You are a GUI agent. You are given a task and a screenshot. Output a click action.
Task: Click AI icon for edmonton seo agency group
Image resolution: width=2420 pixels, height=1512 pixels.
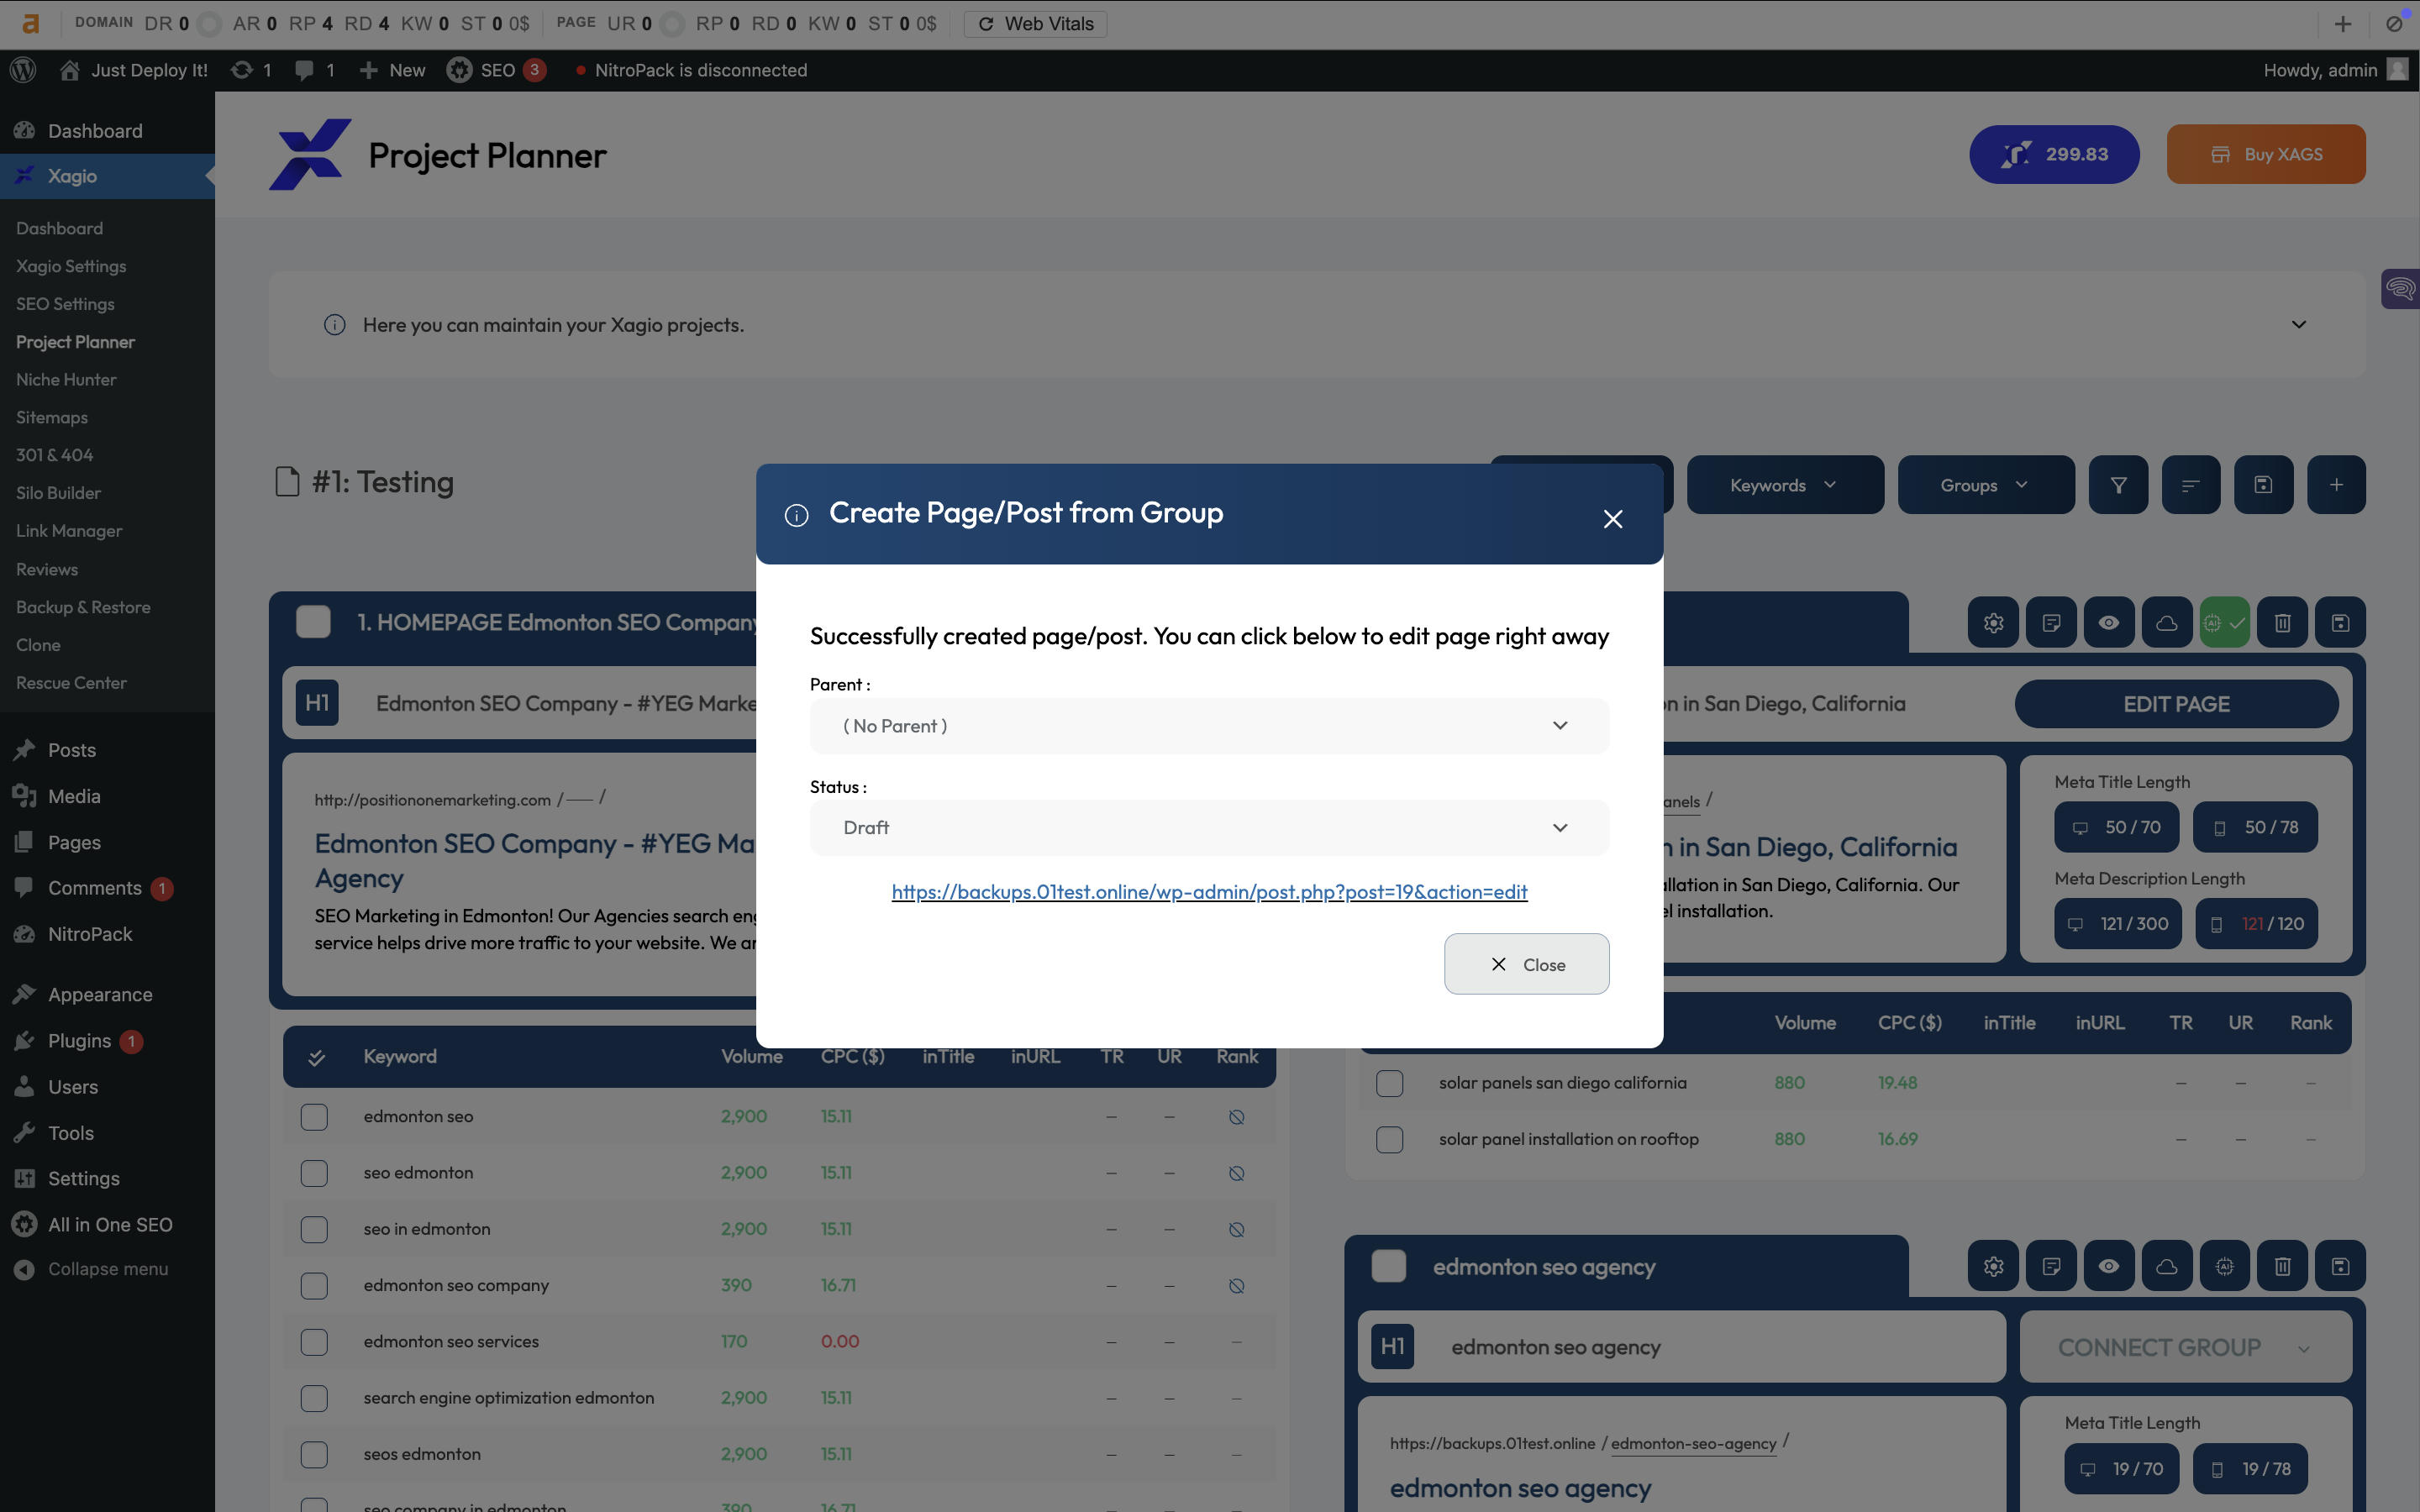[x=2224, y=1266]
